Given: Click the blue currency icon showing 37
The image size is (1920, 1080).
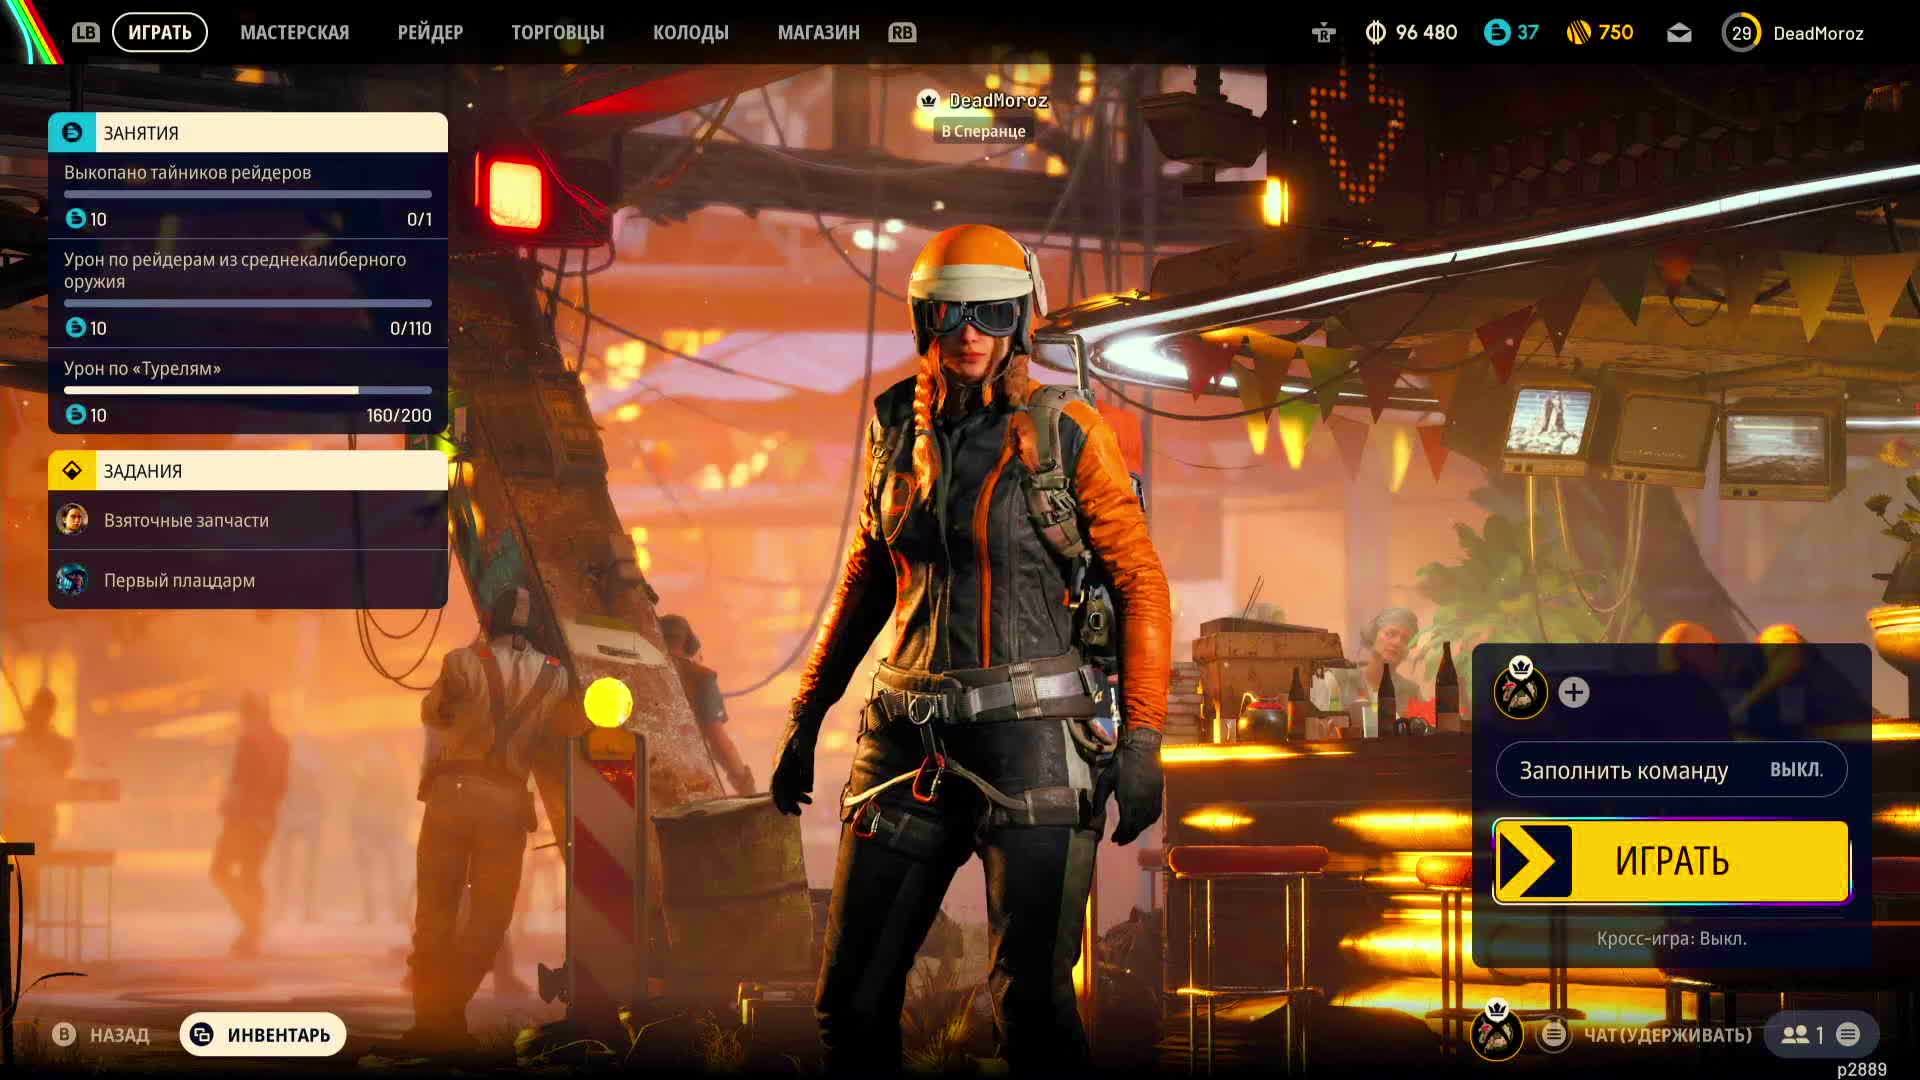Looking at the screenshot, I should (1496, 33).
